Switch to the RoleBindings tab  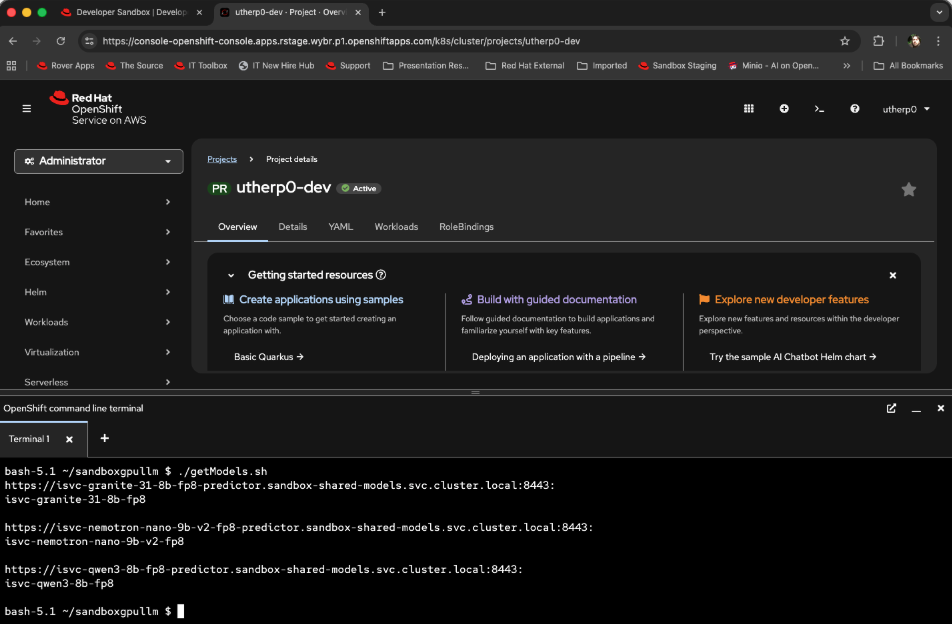point(466,227)
